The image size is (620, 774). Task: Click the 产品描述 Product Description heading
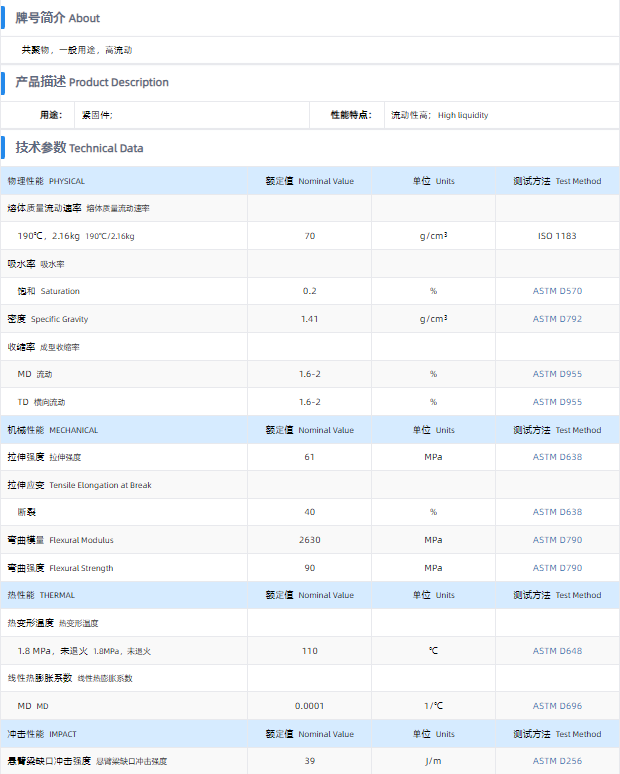point(92,82)
